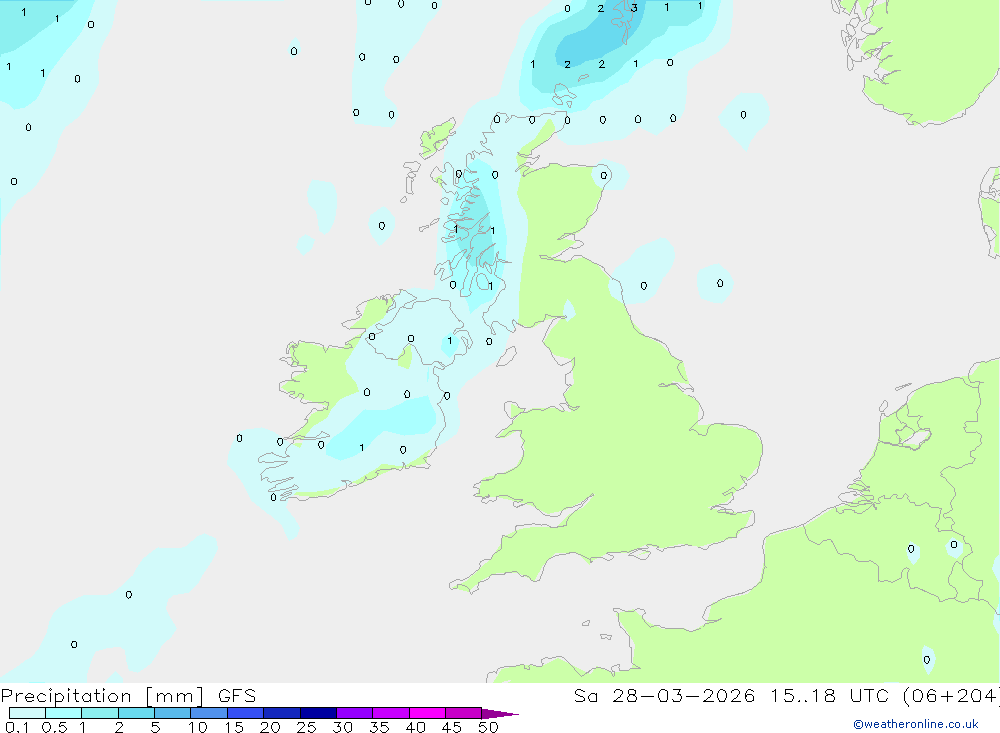Click the '50' legend scale label

[488, 727]
